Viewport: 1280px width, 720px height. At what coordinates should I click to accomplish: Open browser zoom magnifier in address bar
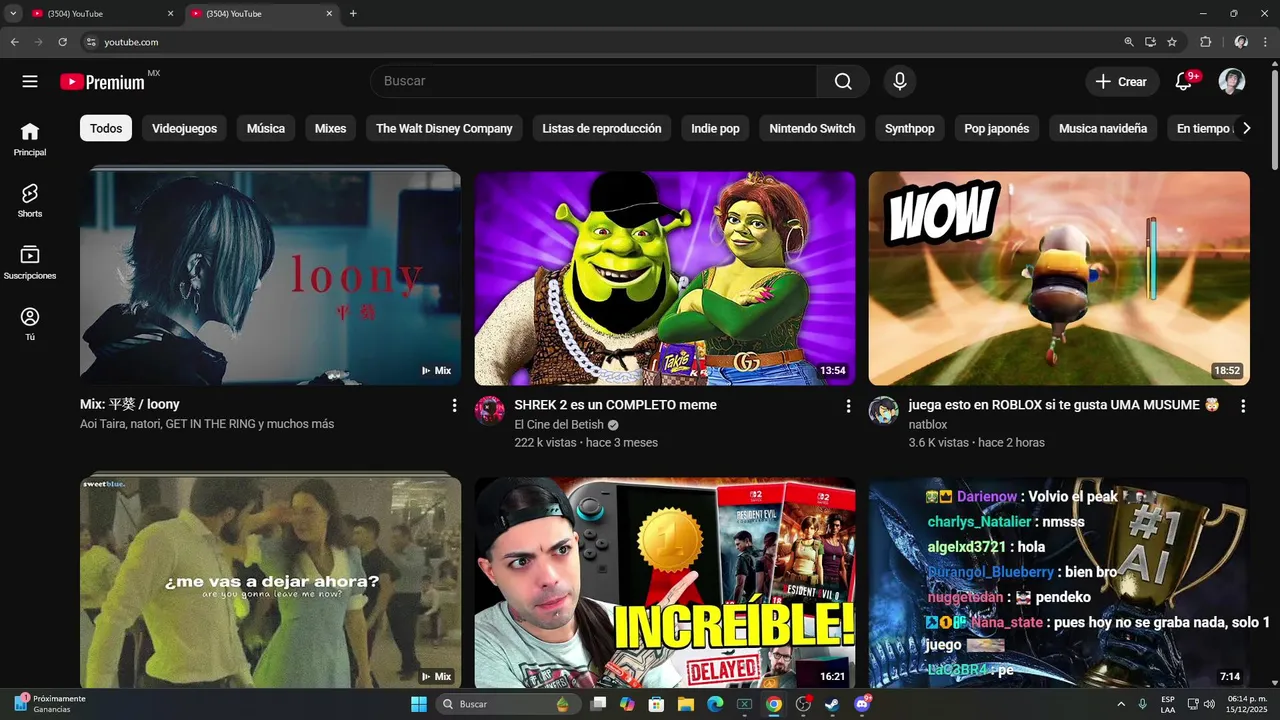(1129, 42)
